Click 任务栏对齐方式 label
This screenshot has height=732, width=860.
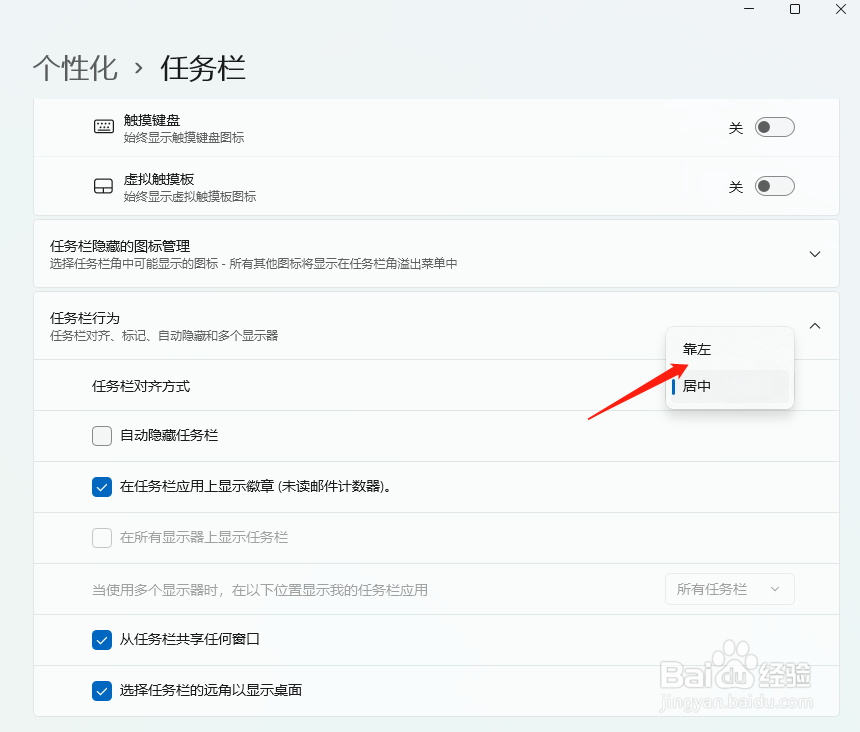[141, 386]
